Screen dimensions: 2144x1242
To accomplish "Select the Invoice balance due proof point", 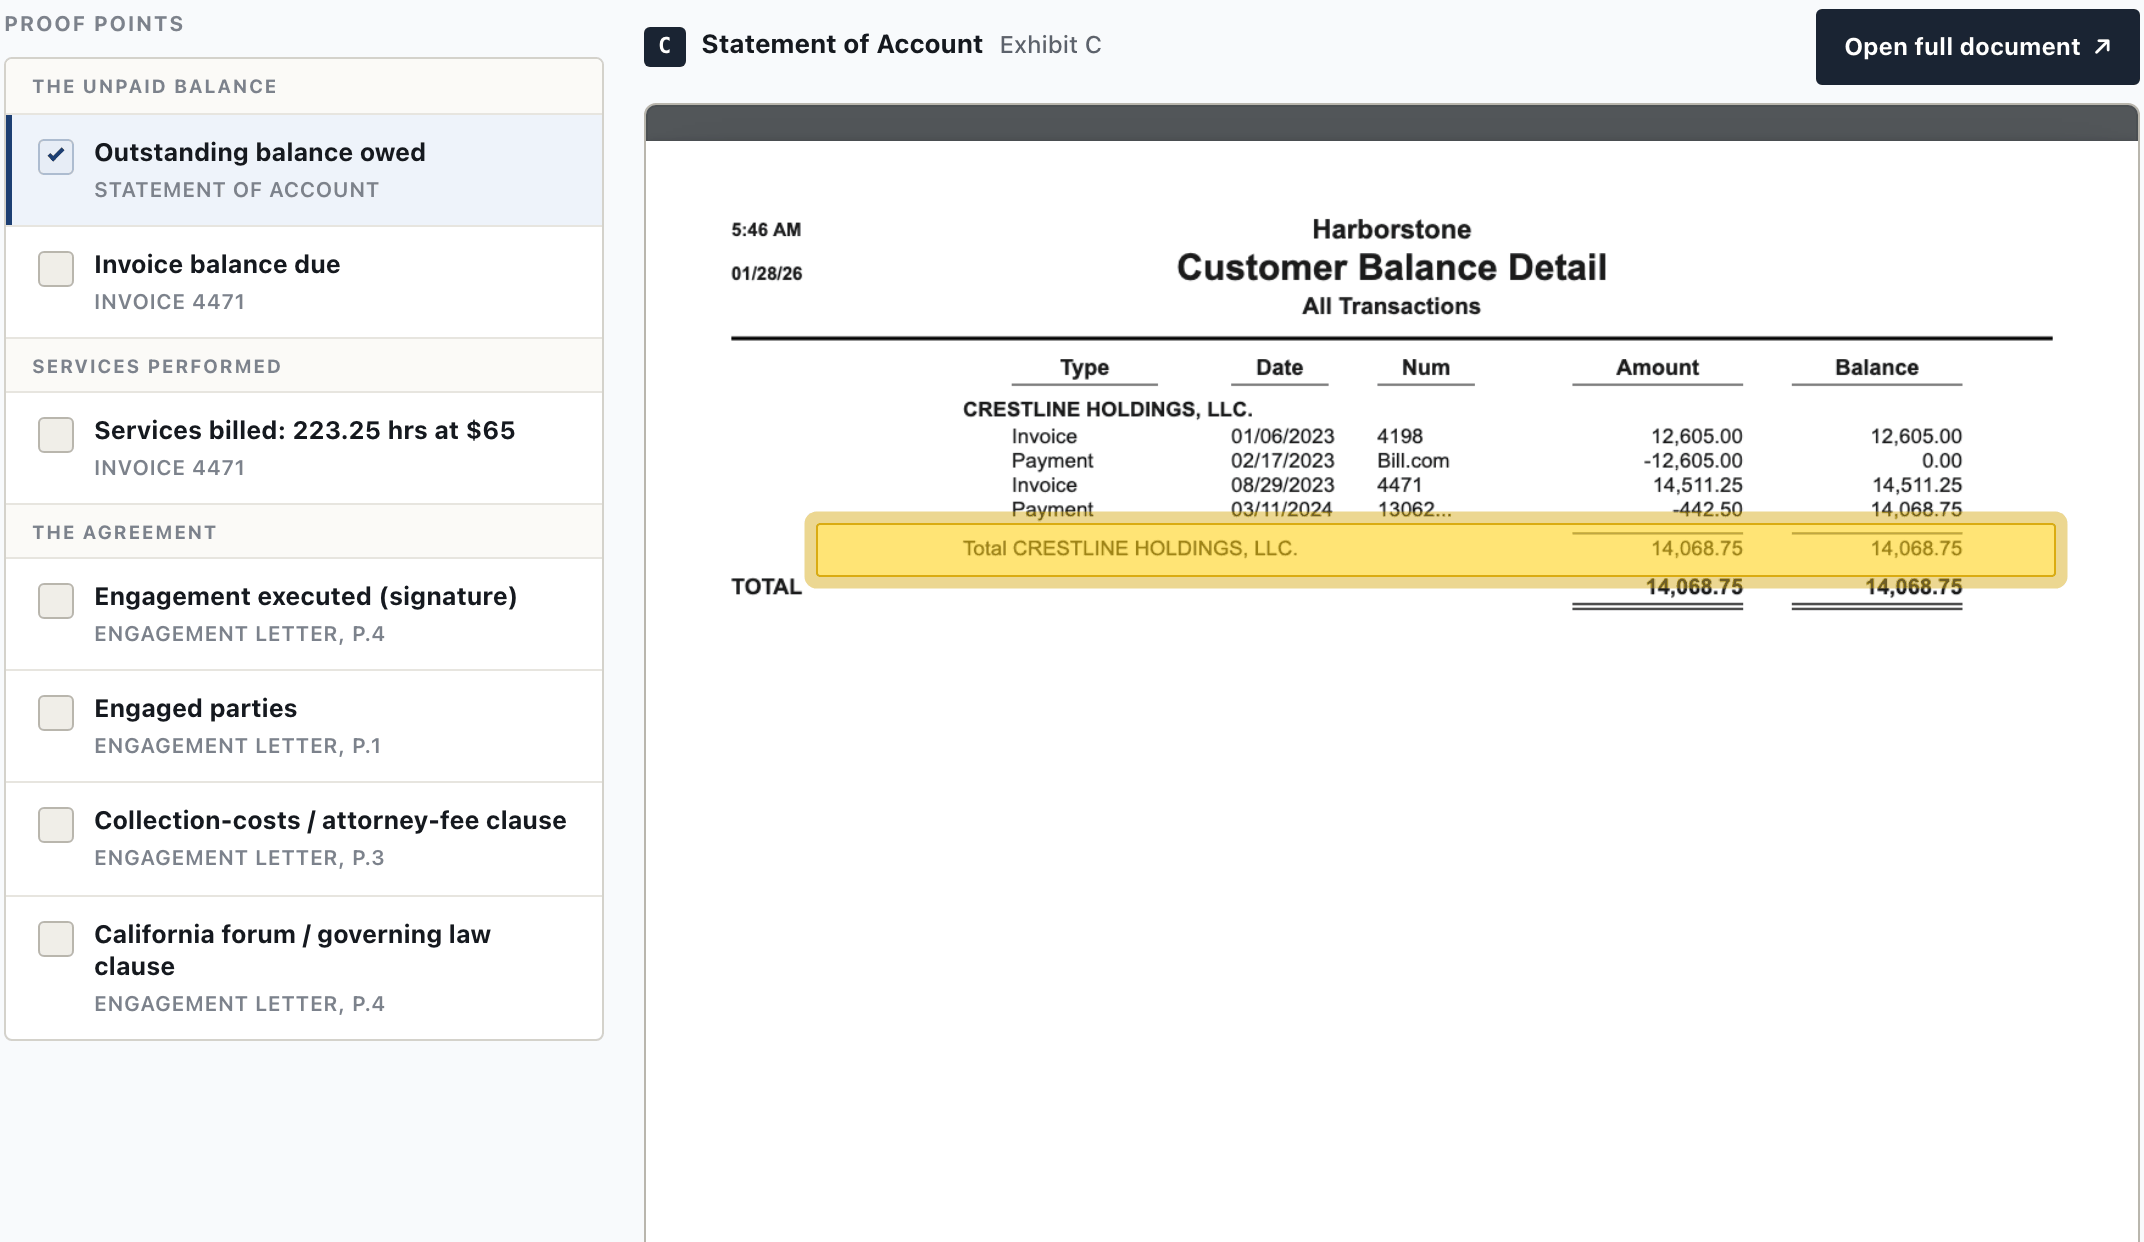I will click(304, 282).
